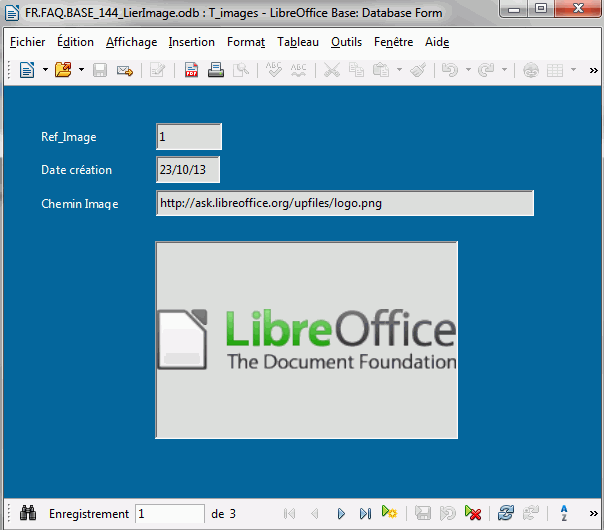Viewport: 604px width, 530px height.
Task: Open the Format menu
Action: (x=246, y=42)
